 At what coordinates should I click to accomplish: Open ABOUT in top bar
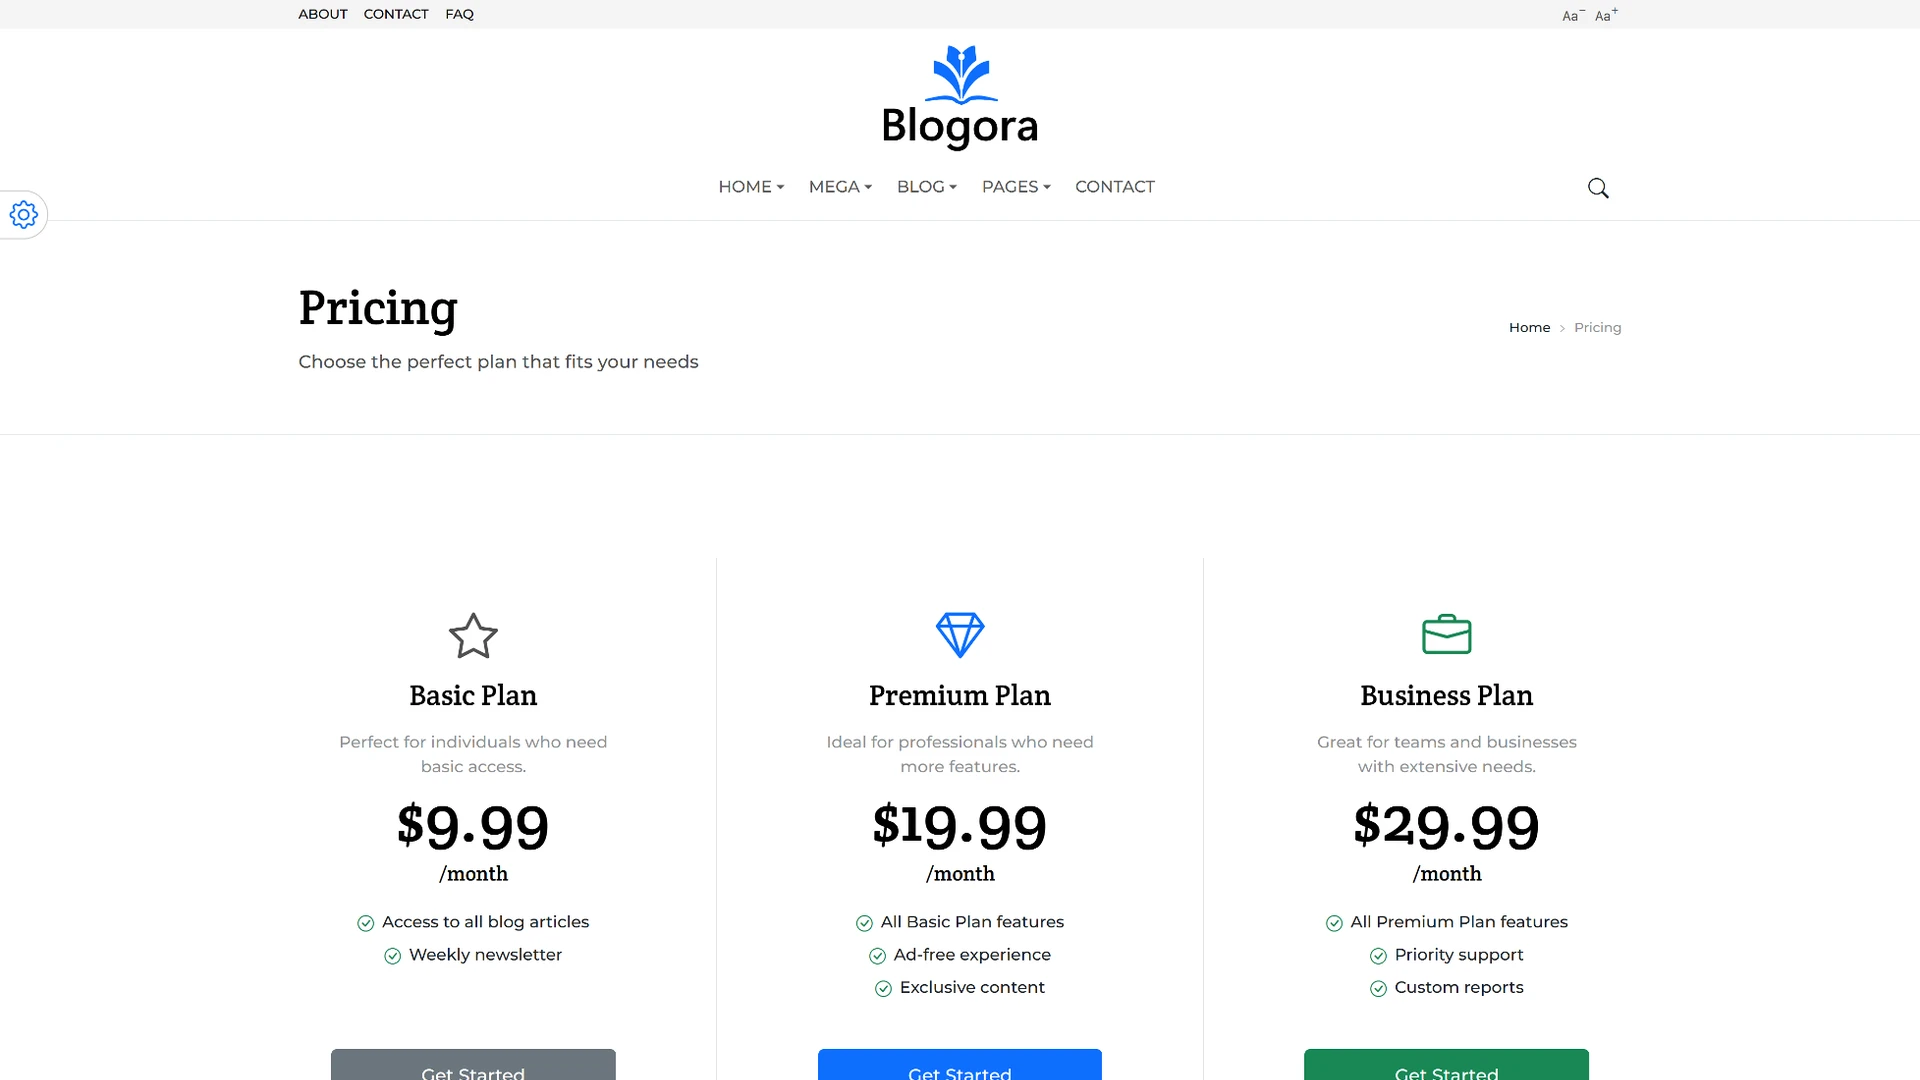point(323,14)
